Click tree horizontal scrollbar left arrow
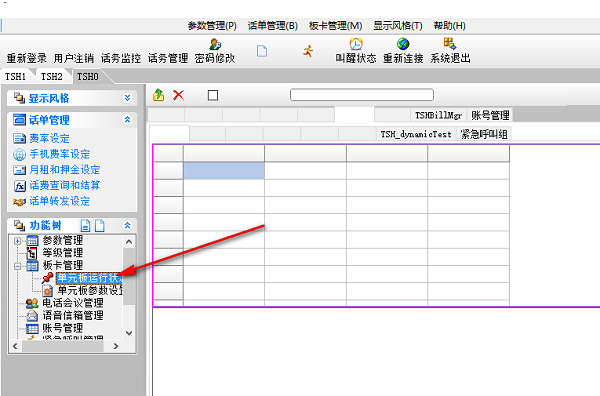This screenshot has height=396, width=600. pyautogui.click(x=15, y=346)
